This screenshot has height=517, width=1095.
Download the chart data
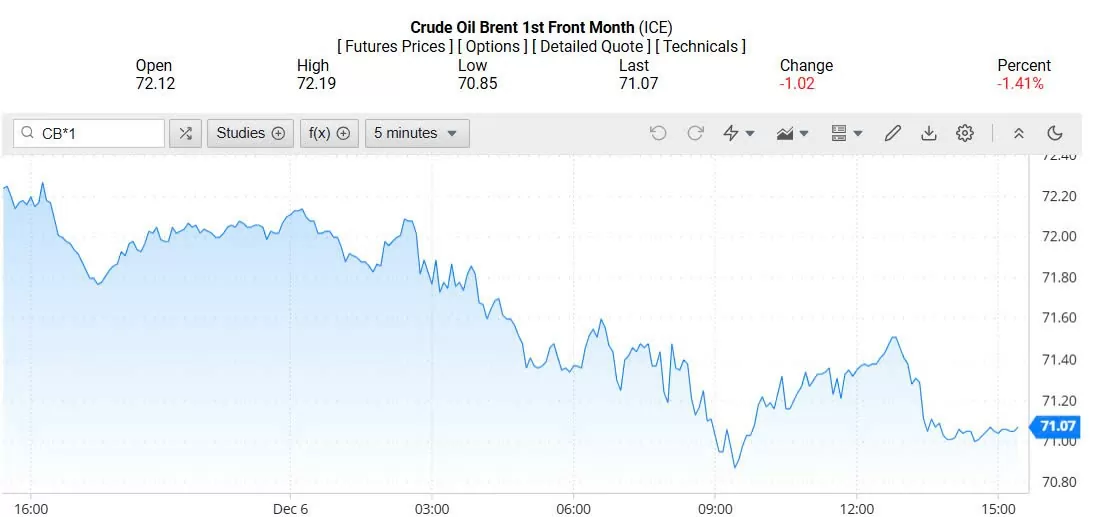(x=929, y=133)
